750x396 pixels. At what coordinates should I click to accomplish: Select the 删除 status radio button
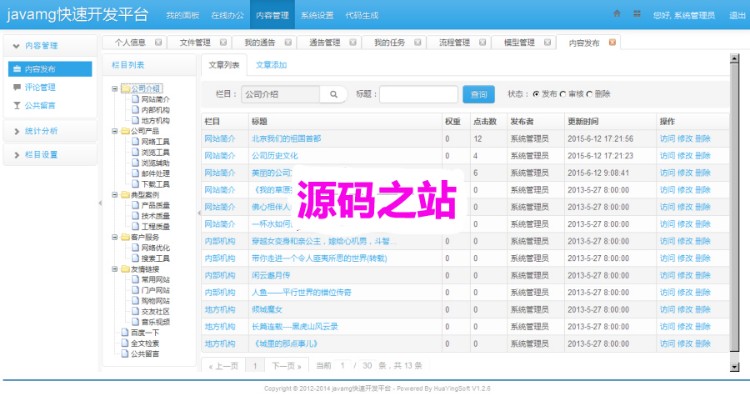click(589, 94)
